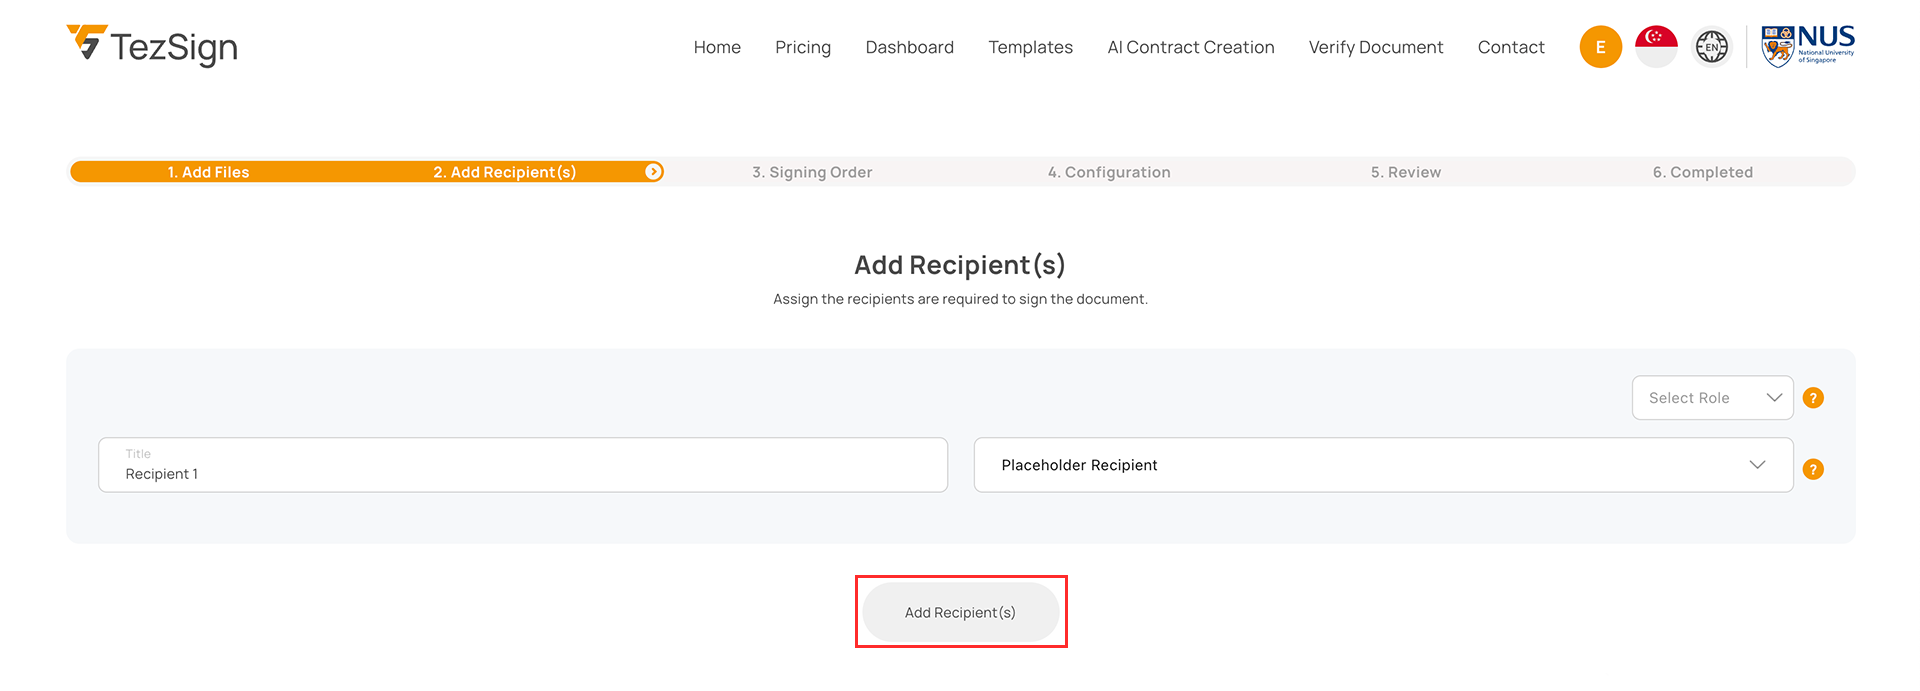Go to the Dashboard menu item
Image resolution: width=1920 pixels, height=691 pixels.
tap(909, 47)
